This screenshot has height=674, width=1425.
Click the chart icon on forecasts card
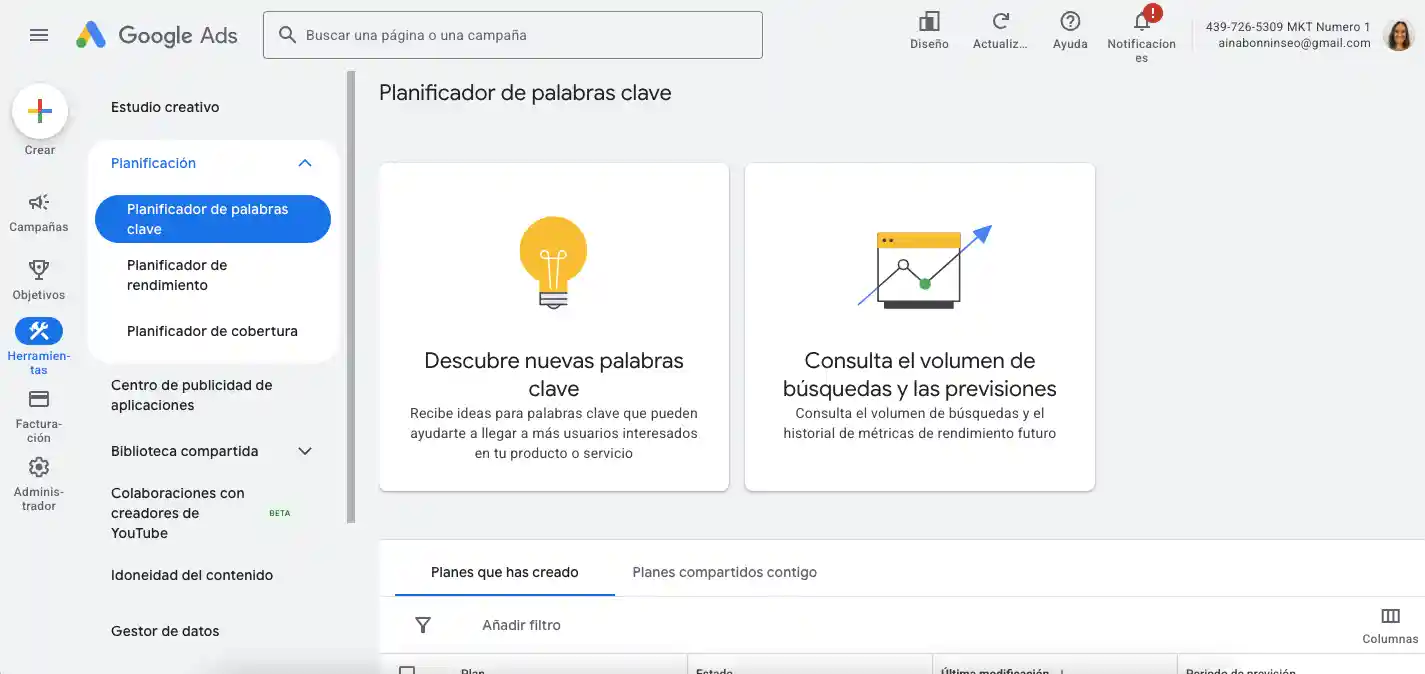(925, 266)
